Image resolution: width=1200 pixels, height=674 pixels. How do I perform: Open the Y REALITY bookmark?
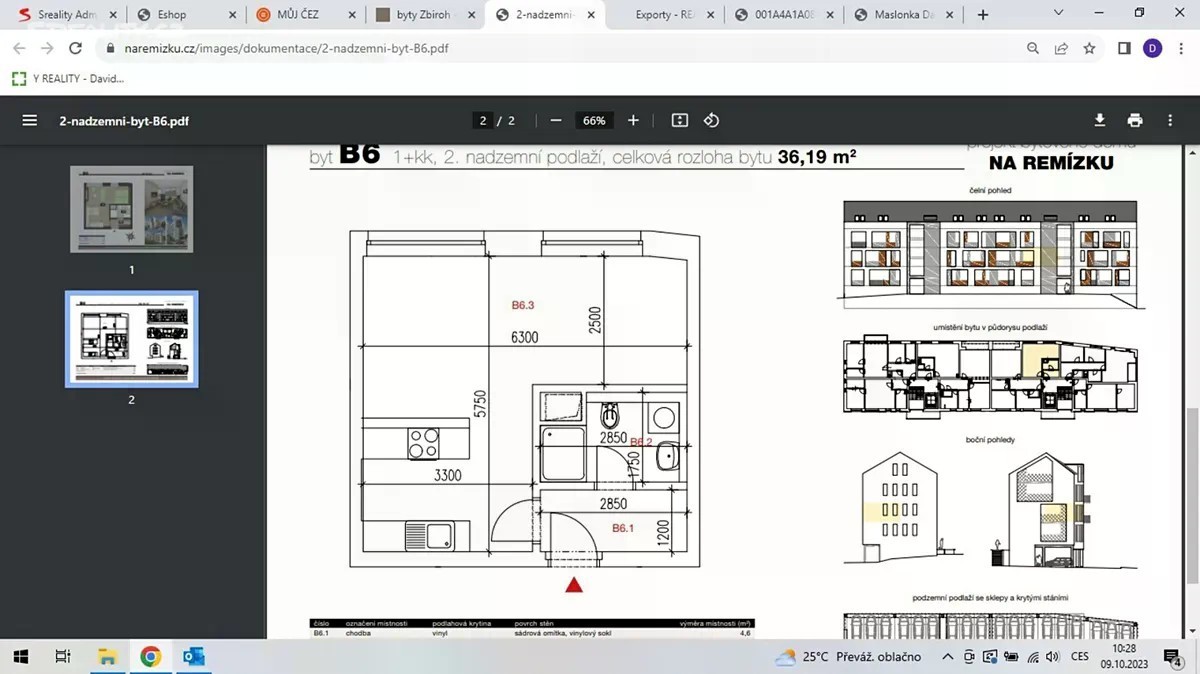coord(68,78)
